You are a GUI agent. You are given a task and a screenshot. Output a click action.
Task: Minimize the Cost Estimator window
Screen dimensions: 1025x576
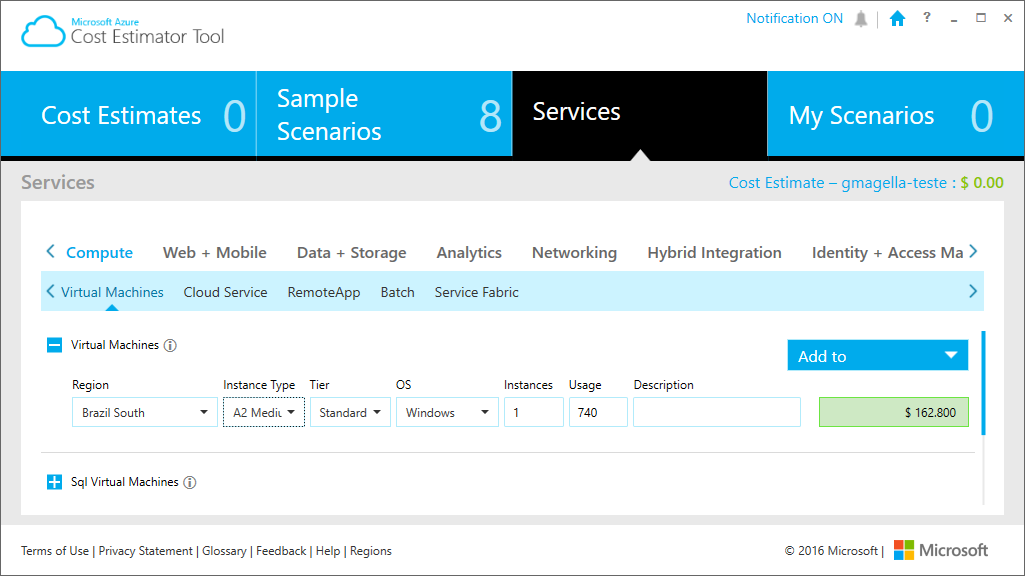[x=954, y=19]
